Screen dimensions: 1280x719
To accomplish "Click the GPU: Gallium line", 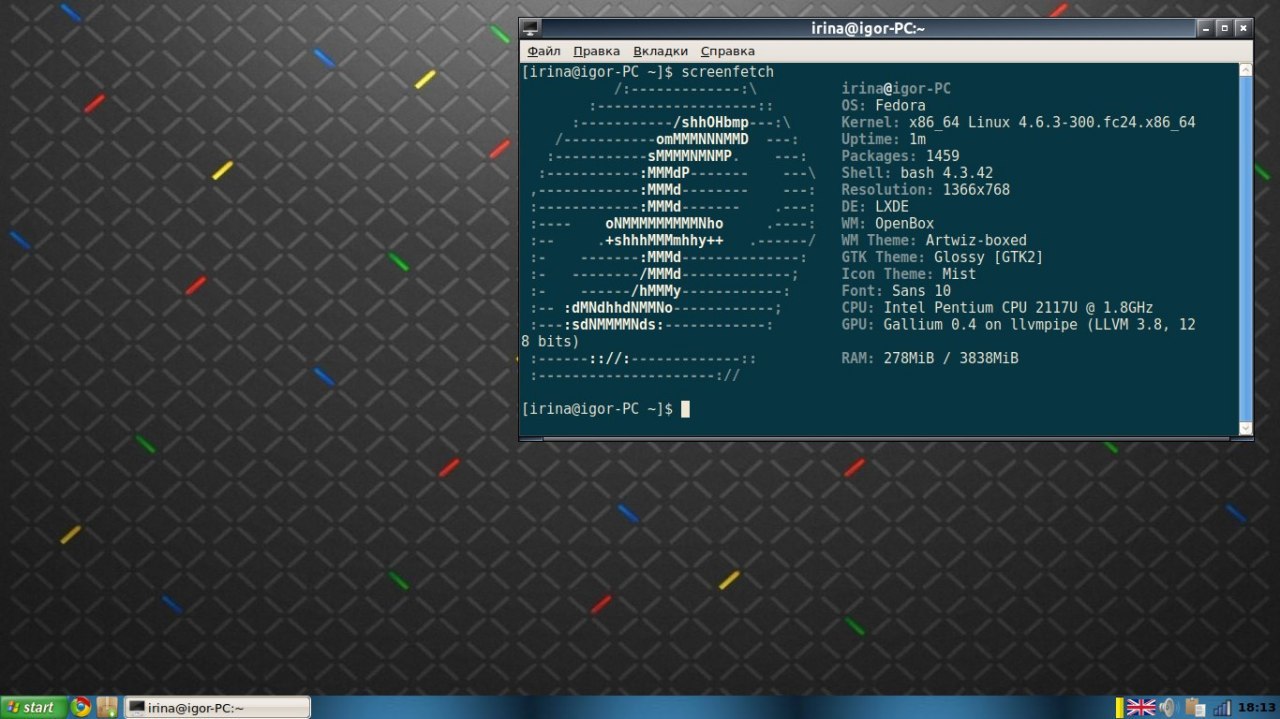I will [1018, 324].
